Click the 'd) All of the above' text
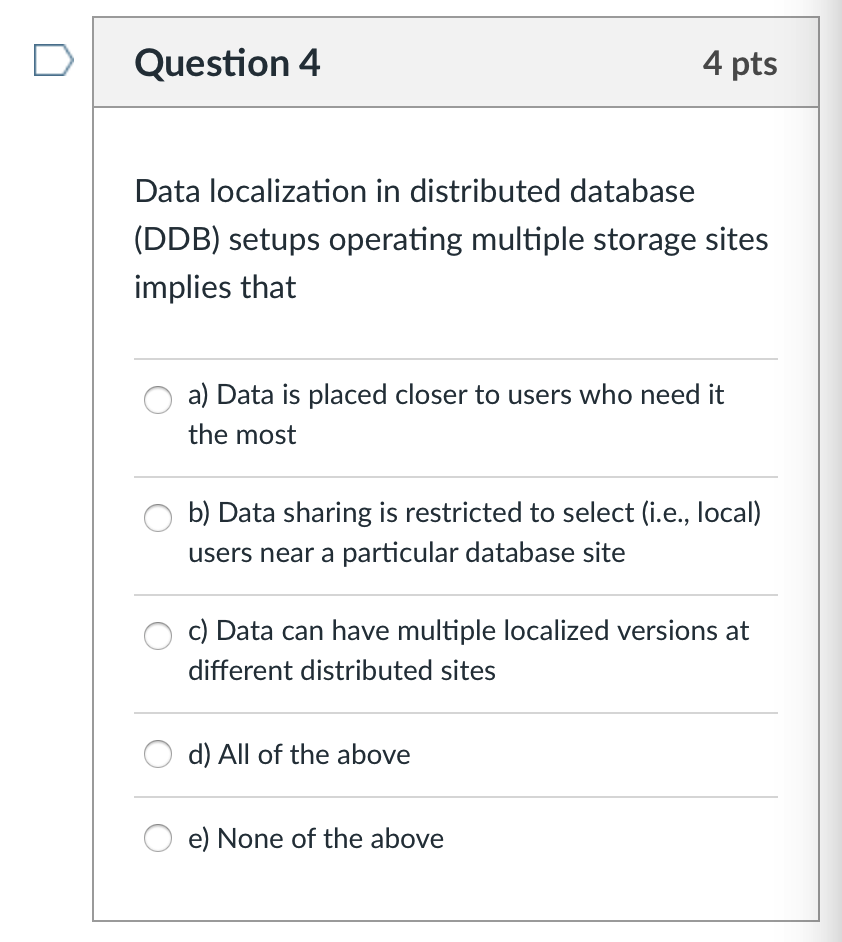The width and height of the screenshot is (842, 942). coord(299,755)
